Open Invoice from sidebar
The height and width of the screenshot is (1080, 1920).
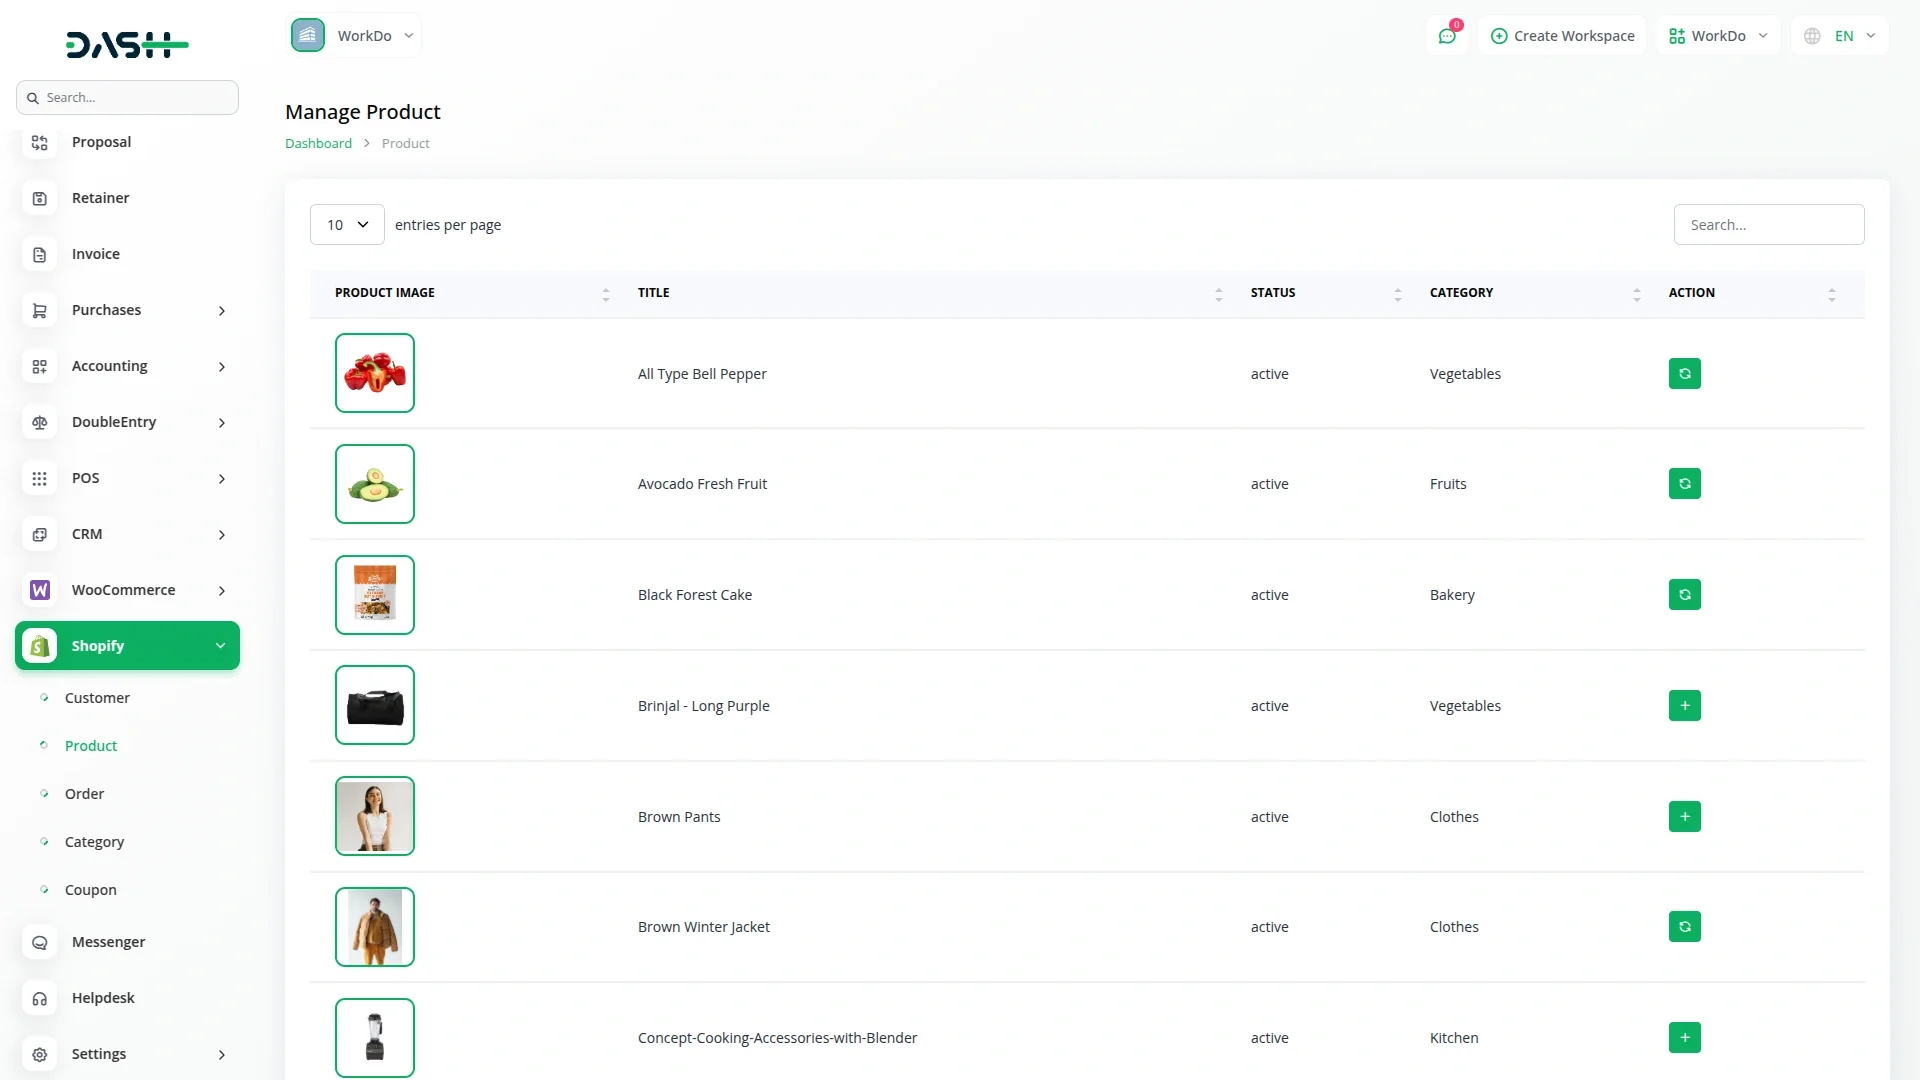(x=96, y=254)
